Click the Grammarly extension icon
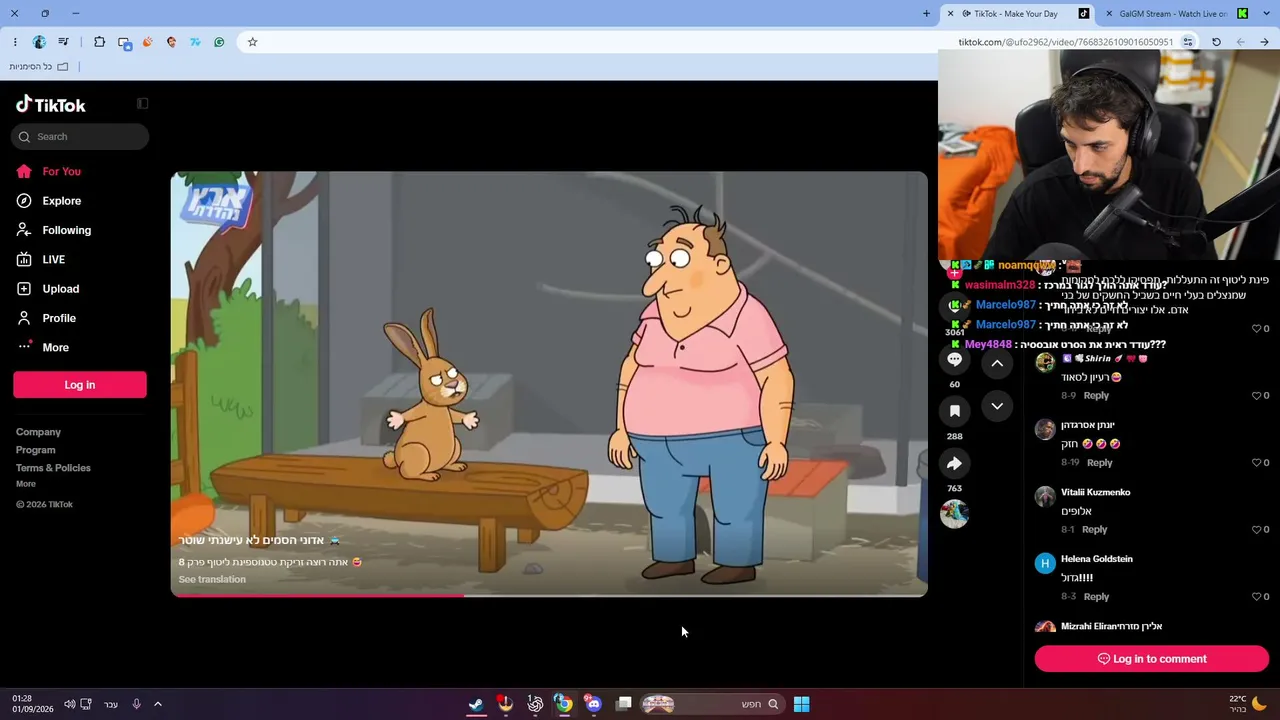Screen dimensions: 1280x720 pos(219,42)
